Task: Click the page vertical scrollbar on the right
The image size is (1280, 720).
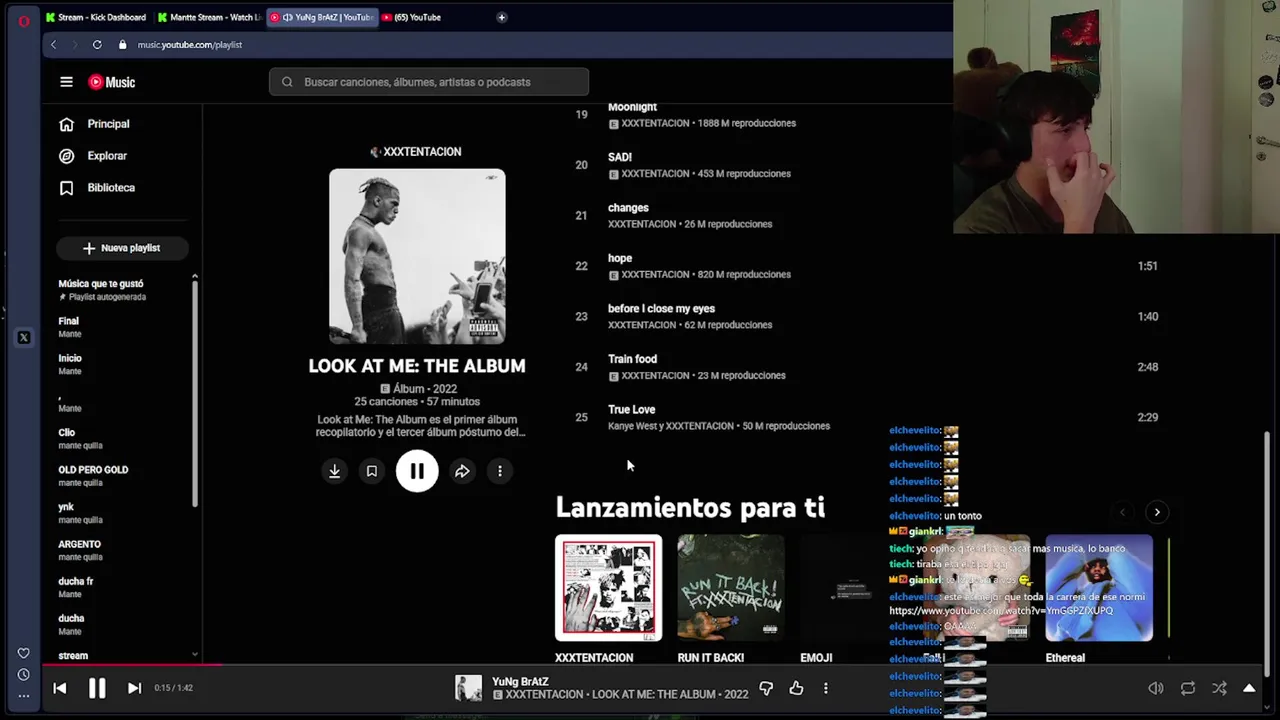Action: point(1268,556)
